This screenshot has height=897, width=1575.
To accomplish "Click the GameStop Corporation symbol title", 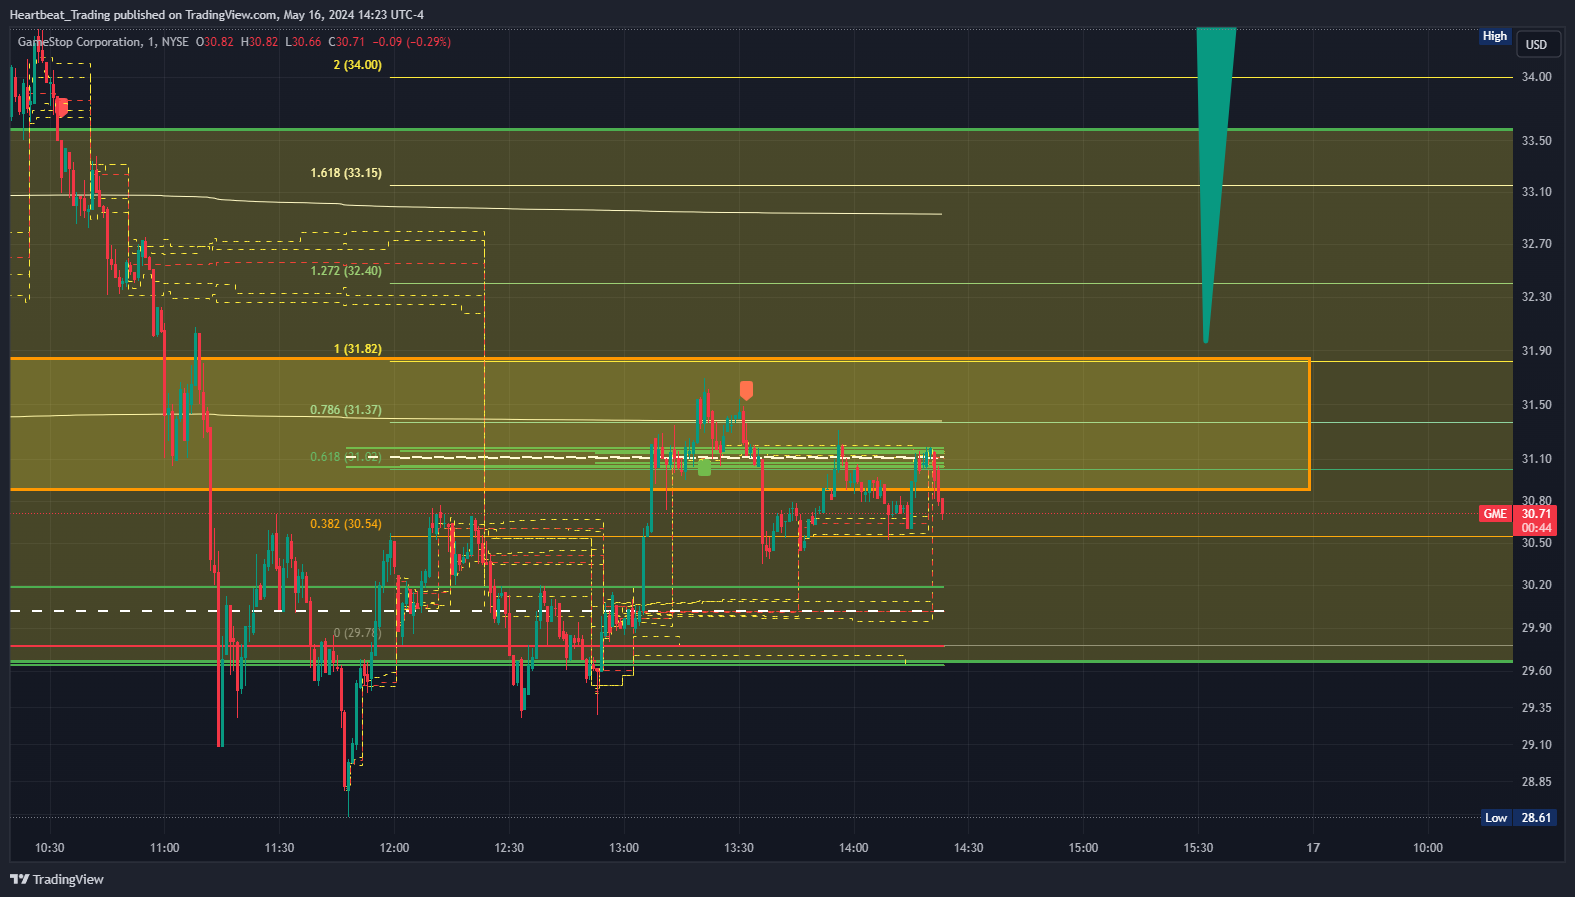I will (x=80, y=42).
